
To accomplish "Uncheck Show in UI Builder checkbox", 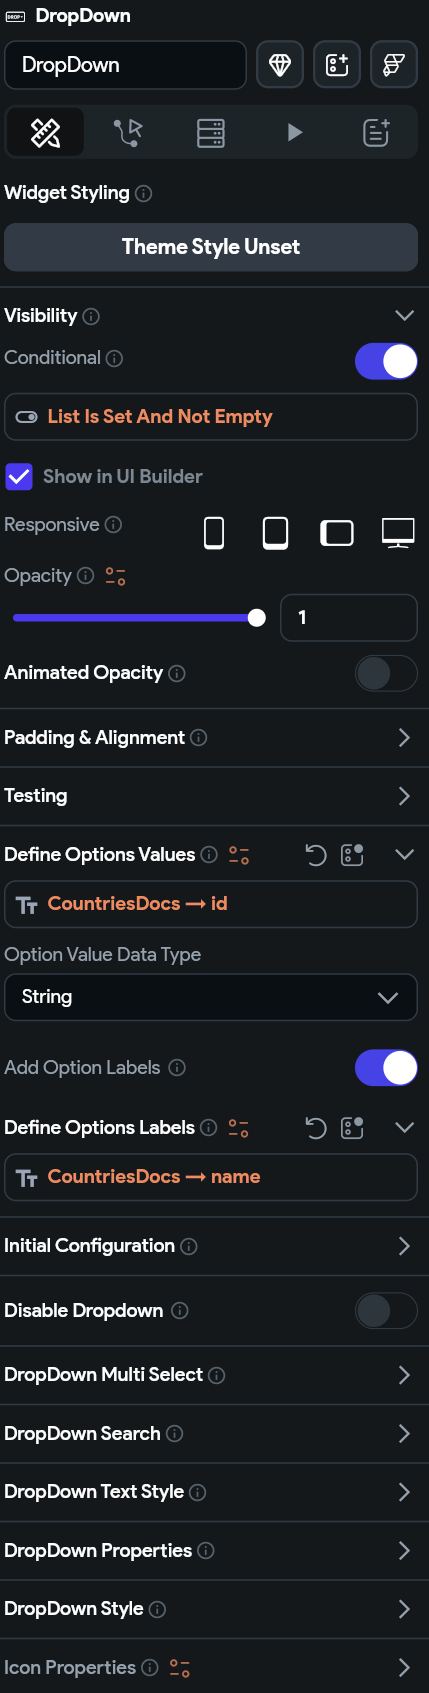I will [19, 477].
